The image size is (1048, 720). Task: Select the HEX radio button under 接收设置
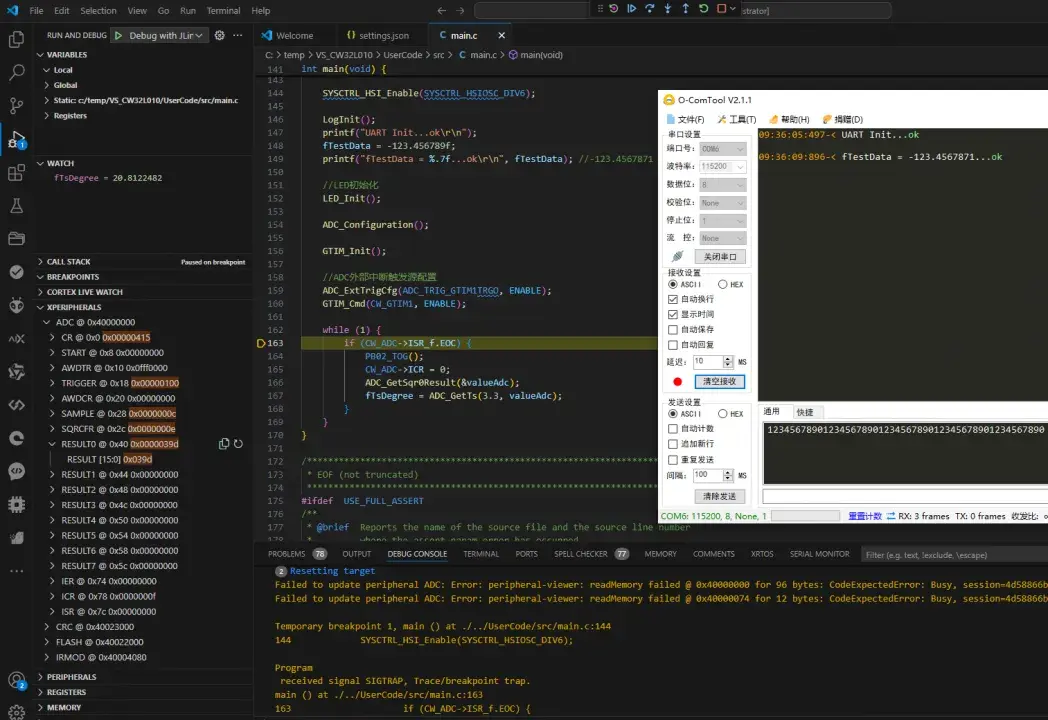pyautogui.click(x=723, y=284)
